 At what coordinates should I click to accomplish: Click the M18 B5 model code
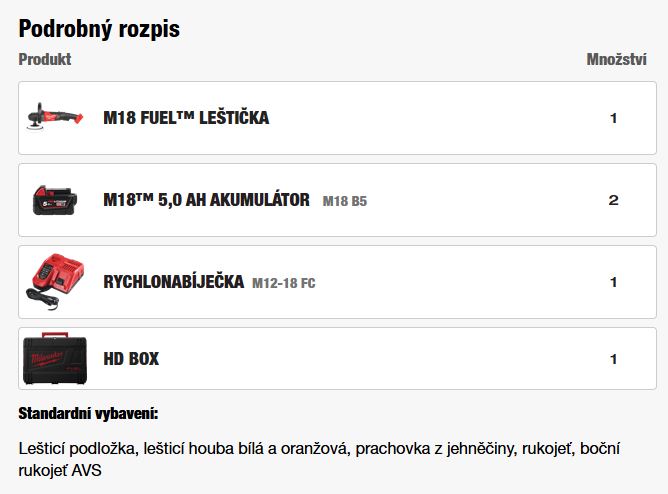(345, 201)
